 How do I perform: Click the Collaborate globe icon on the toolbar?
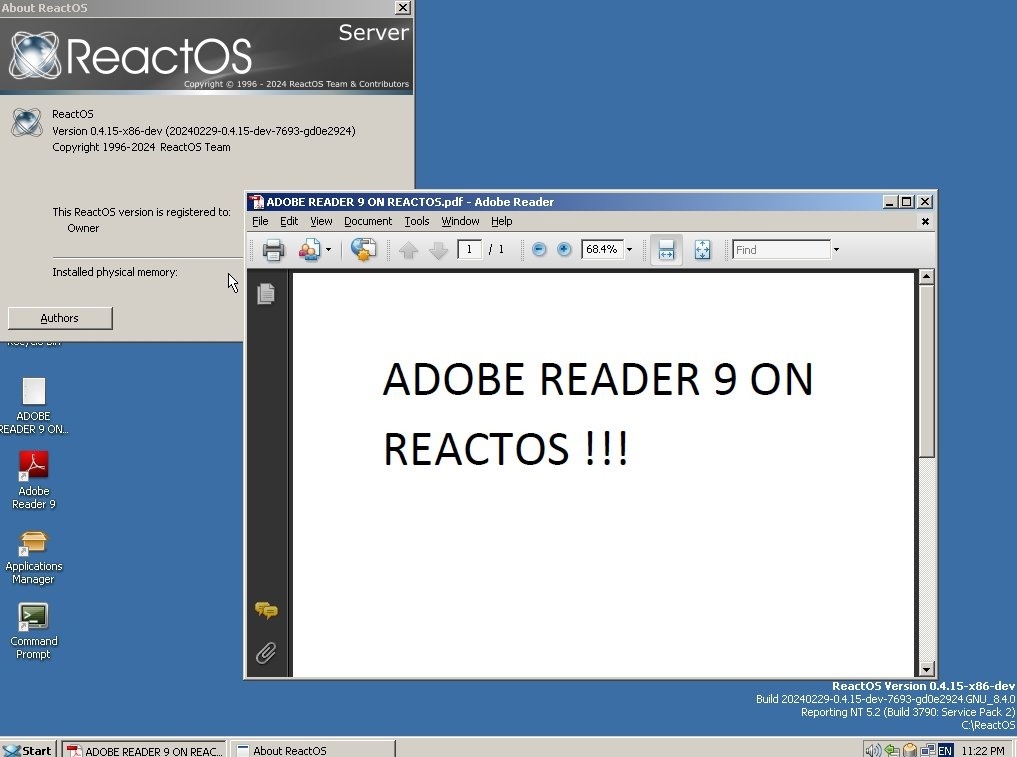click(x=362, y=250)
